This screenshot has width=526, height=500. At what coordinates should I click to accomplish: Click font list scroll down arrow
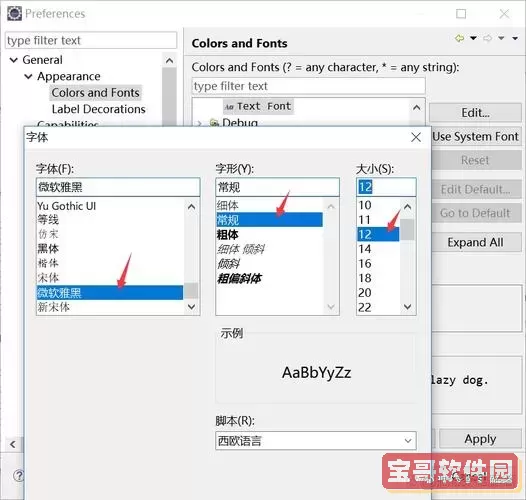pyautogui.click(x=192, y=306)
